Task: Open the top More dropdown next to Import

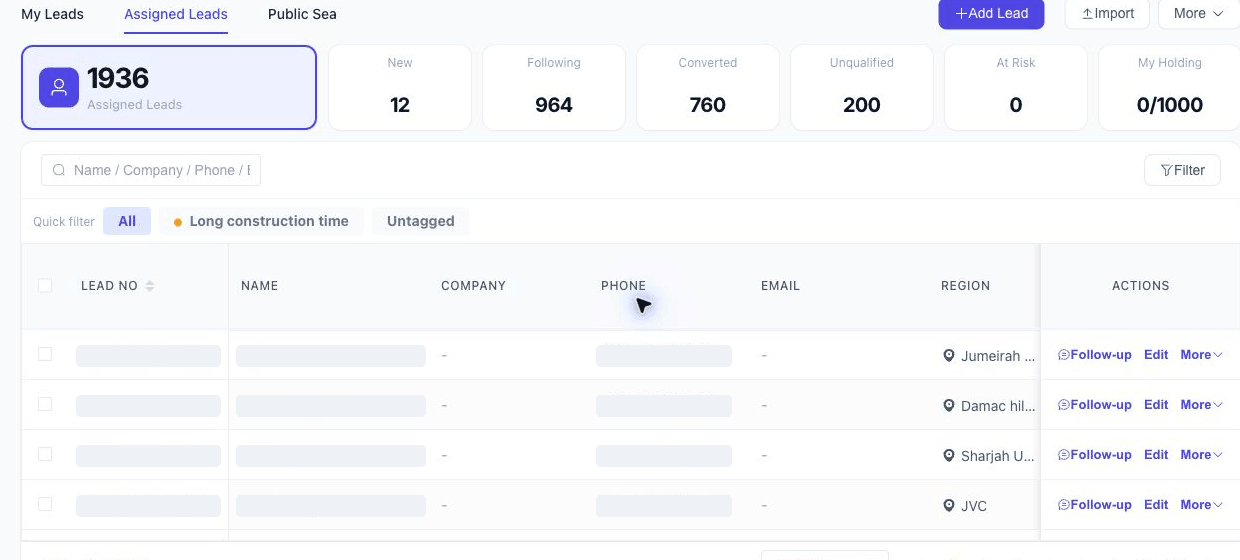Action: click(x=1198, y=14)
